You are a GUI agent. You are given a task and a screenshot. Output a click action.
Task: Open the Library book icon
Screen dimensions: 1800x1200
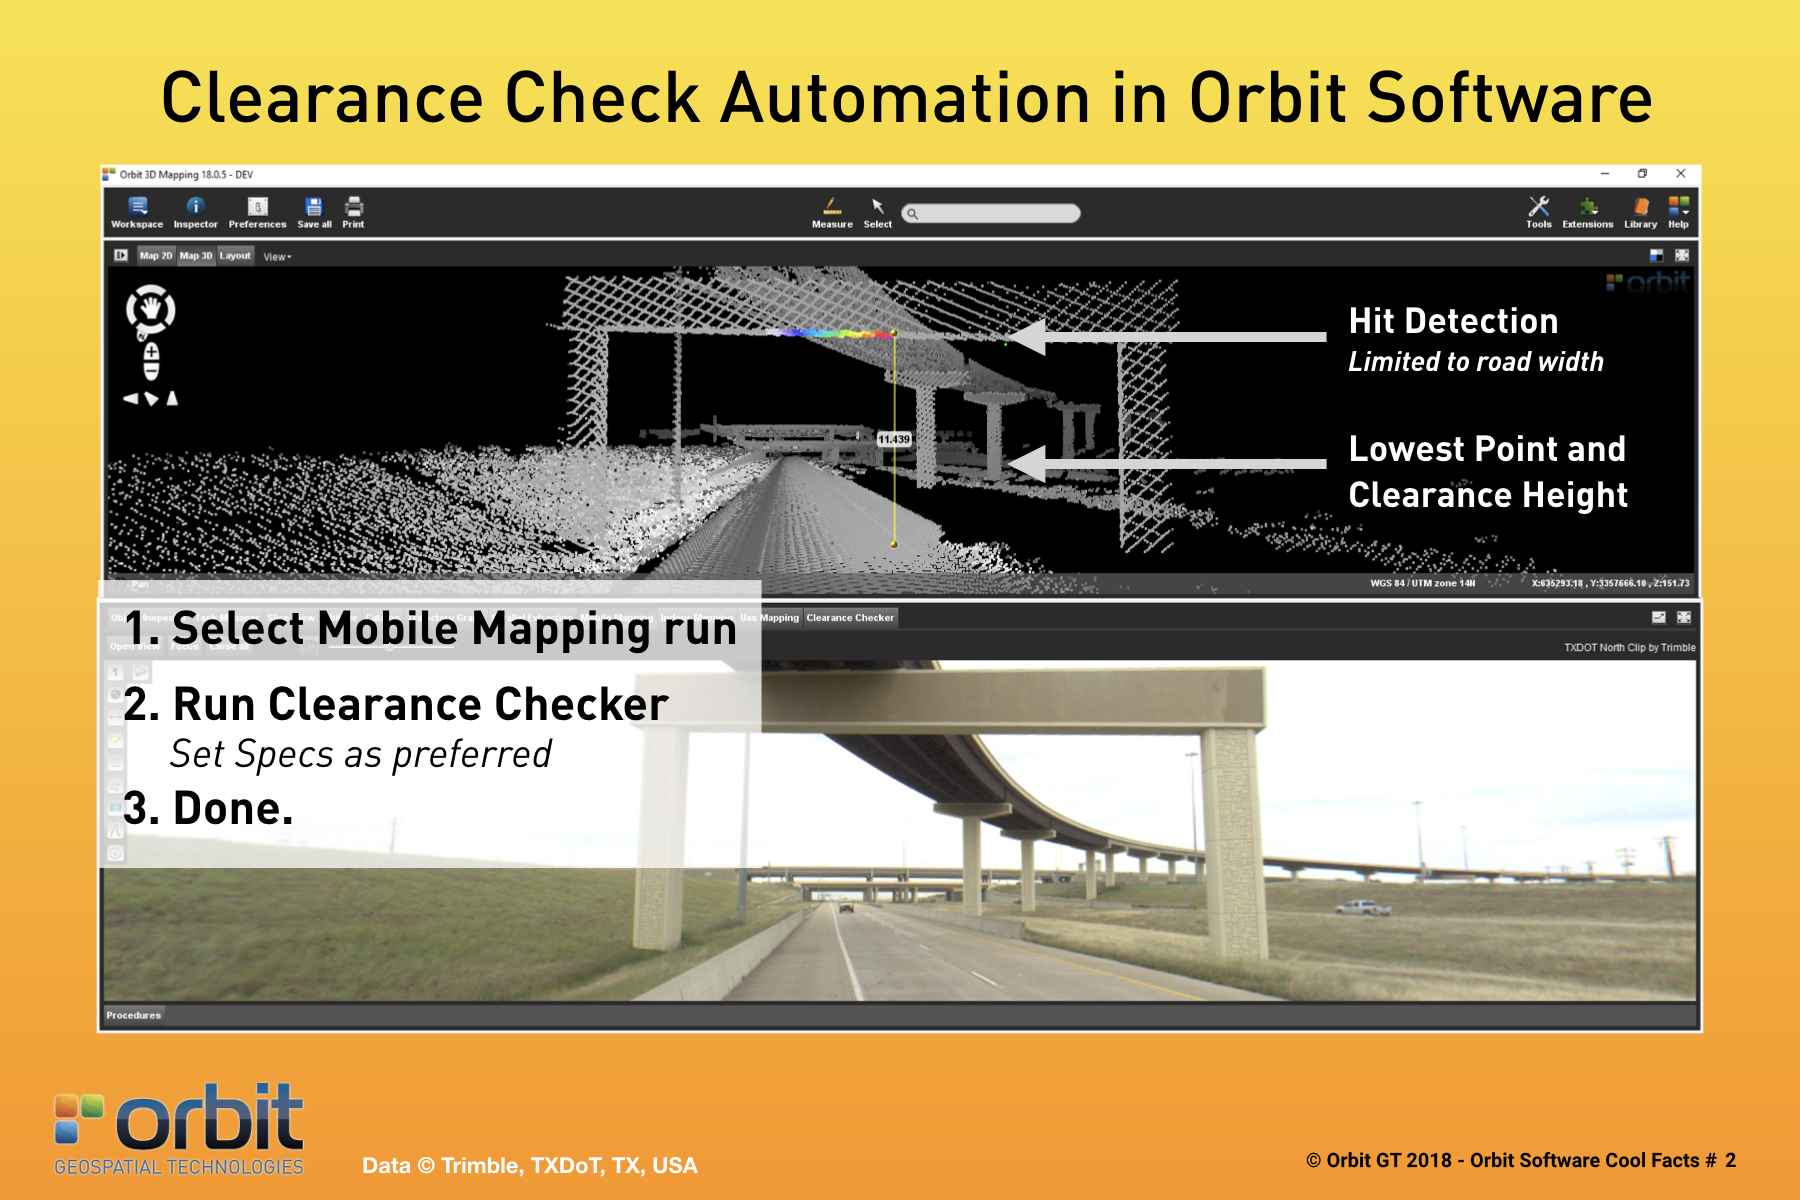click(1640, 211)
